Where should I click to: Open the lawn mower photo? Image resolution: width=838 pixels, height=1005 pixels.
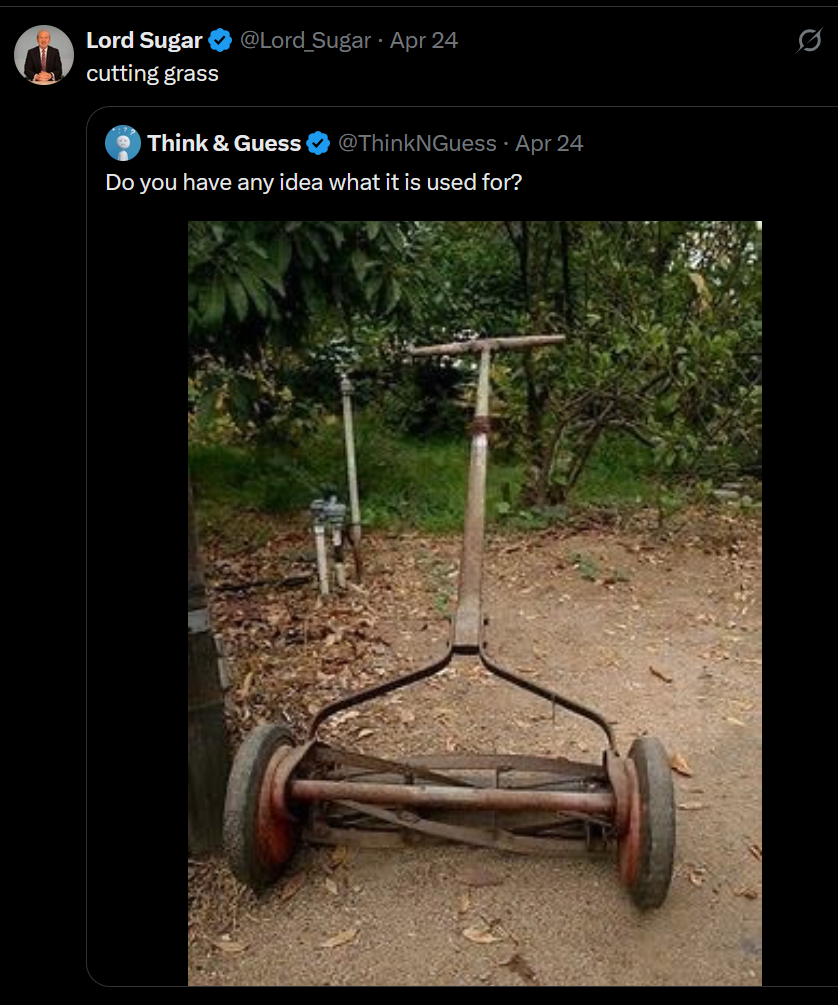tap(475, 603)
